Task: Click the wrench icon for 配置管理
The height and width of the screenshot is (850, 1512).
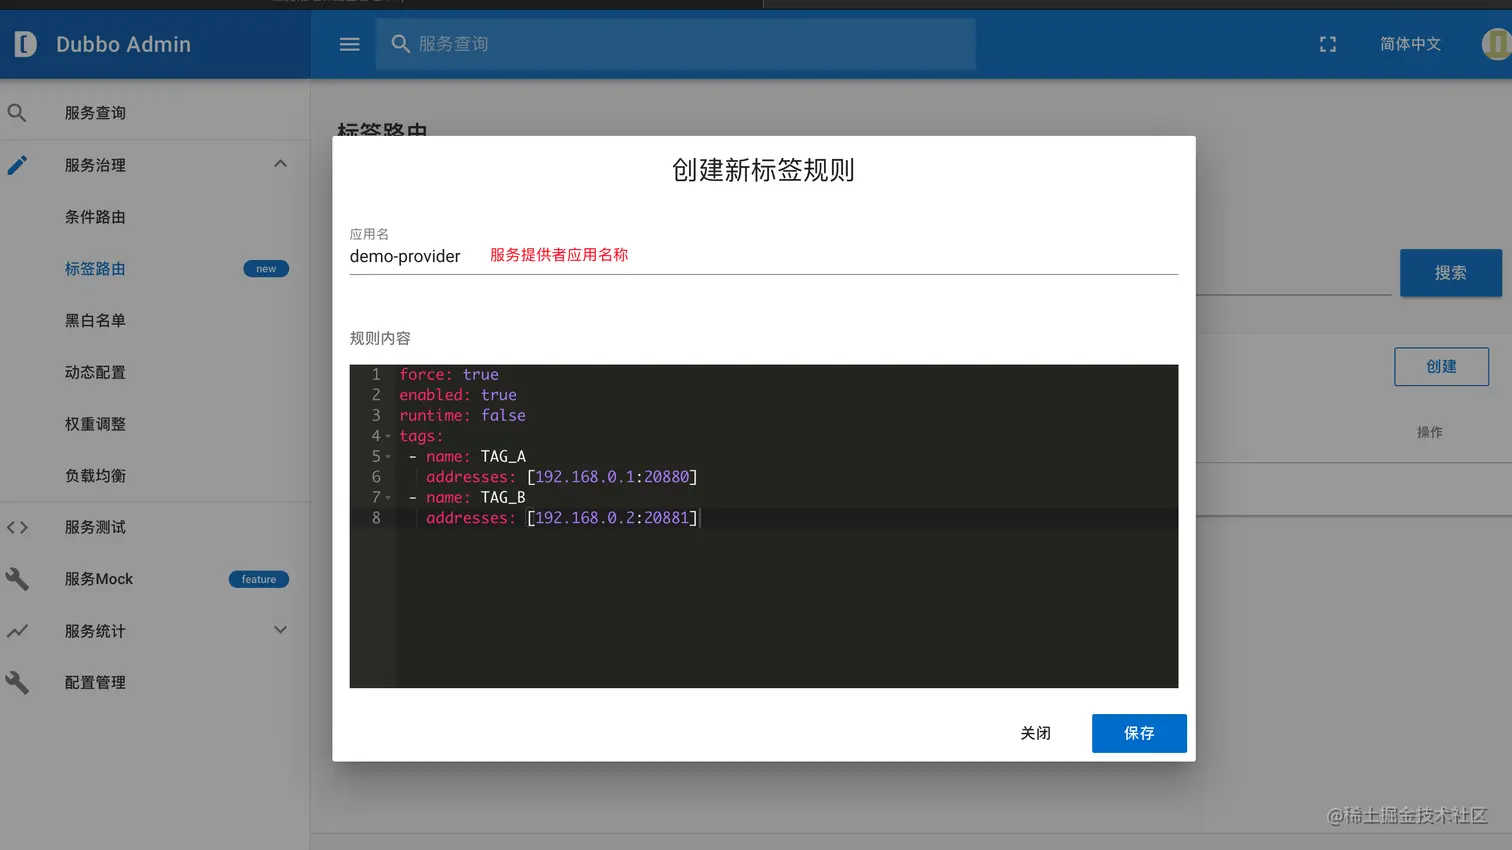Action: tap(17, 683)
